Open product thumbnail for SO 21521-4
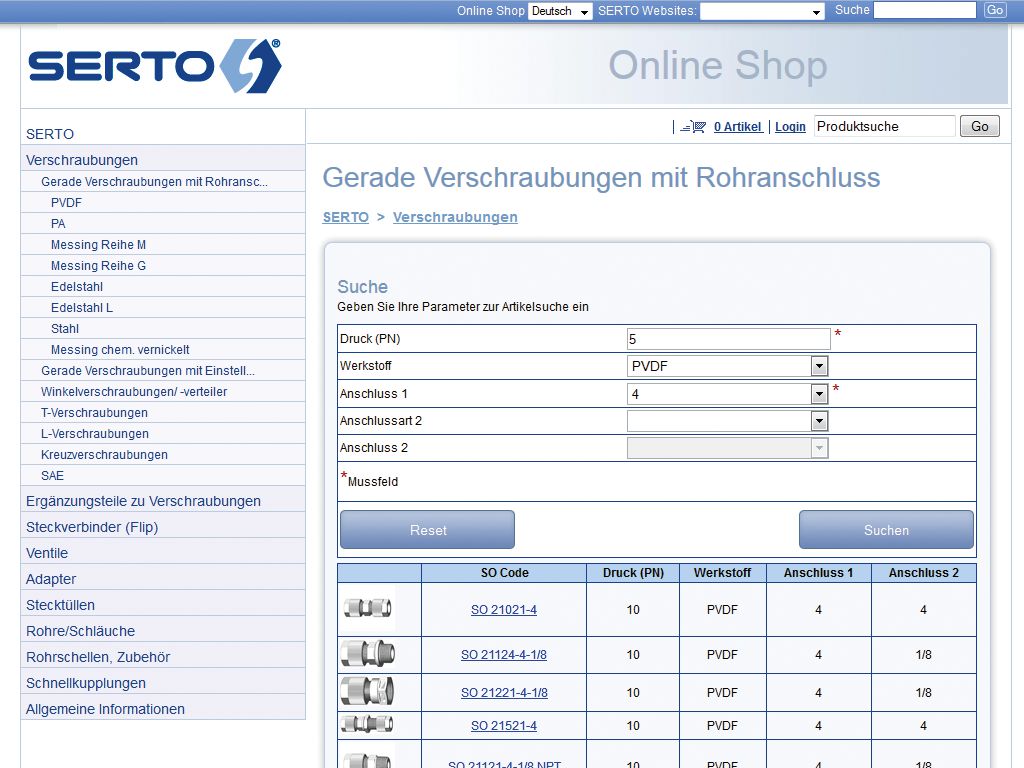Screen dimensions: 1024x768 coord(368,724)
